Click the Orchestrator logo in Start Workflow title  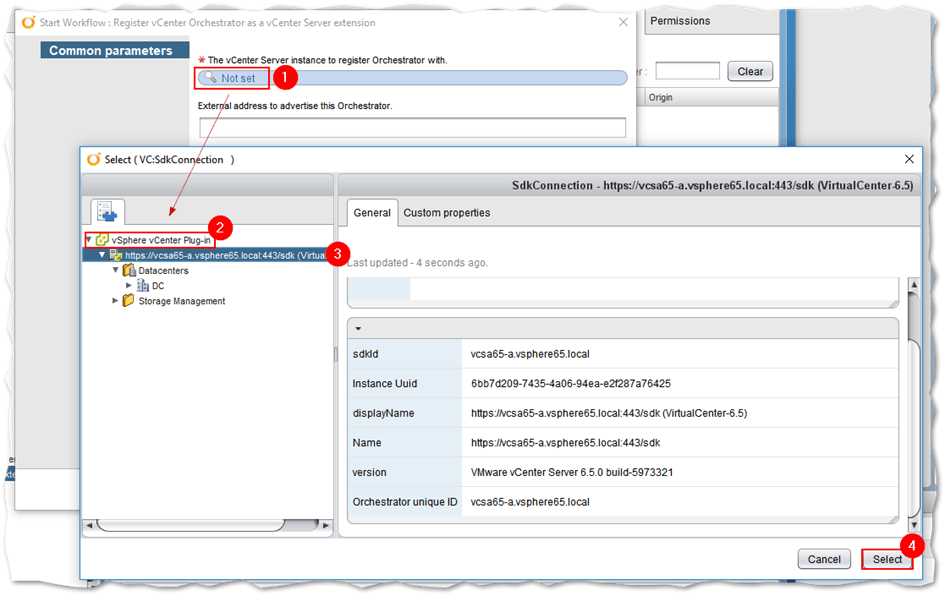click(28, 22)
